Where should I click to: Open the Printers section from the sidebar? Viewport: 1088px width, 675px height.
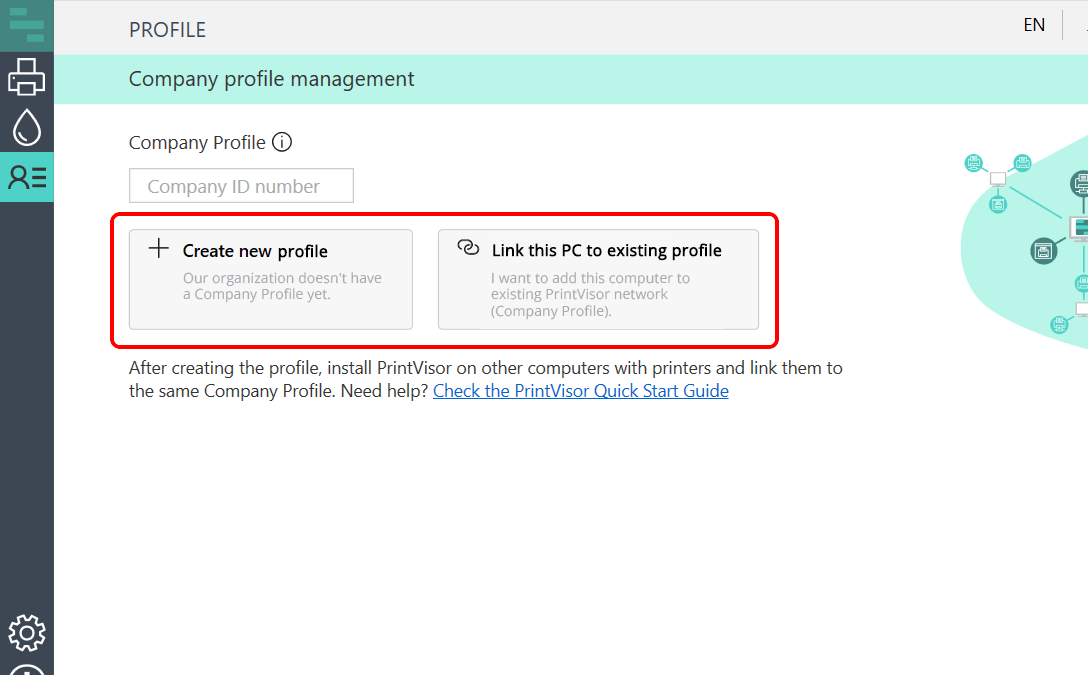tap(27, 76)
